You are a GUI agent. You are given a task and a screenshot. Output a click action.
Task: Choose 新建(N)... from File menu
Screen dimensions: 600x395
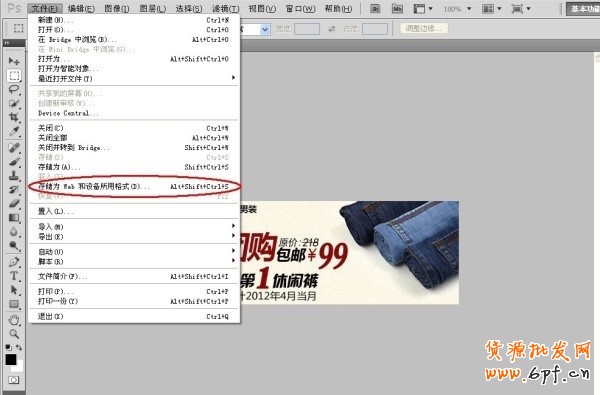(134, 20)
